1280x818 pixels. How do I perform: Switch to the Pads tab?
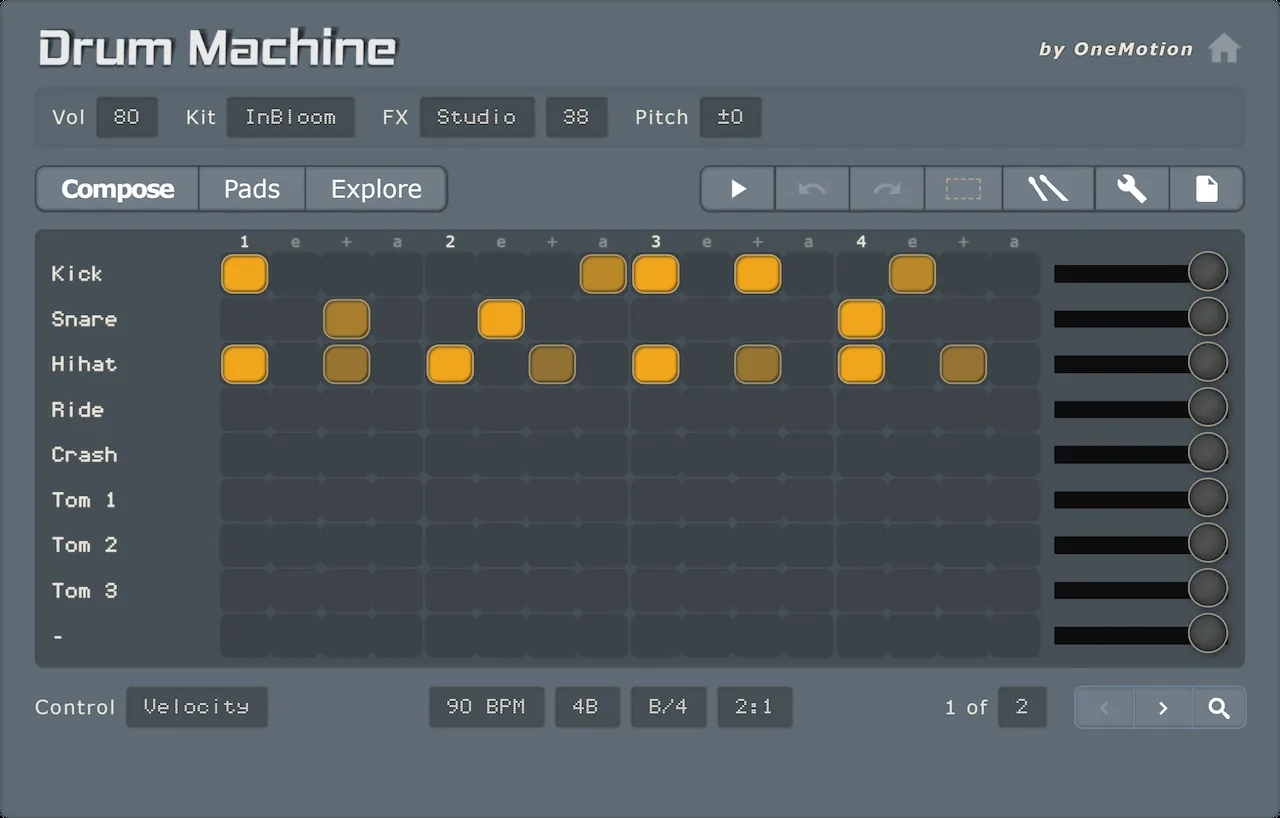[252, 189]
